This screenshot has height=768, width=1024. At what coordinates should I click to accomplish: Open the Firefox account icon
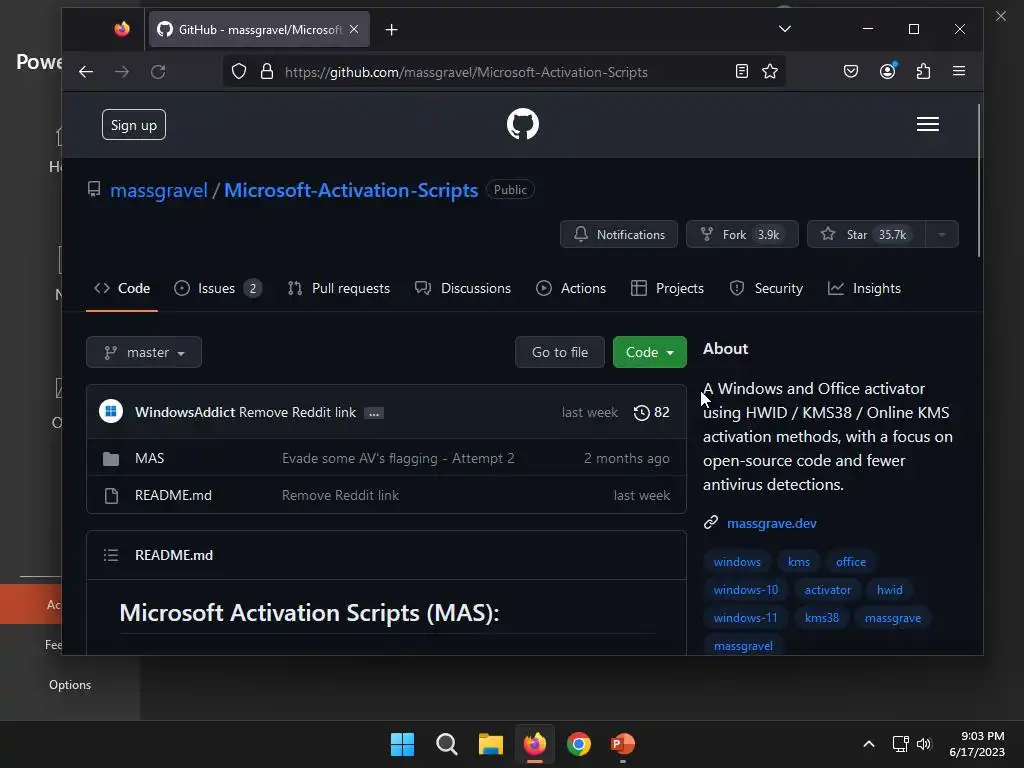coord(888,71)
